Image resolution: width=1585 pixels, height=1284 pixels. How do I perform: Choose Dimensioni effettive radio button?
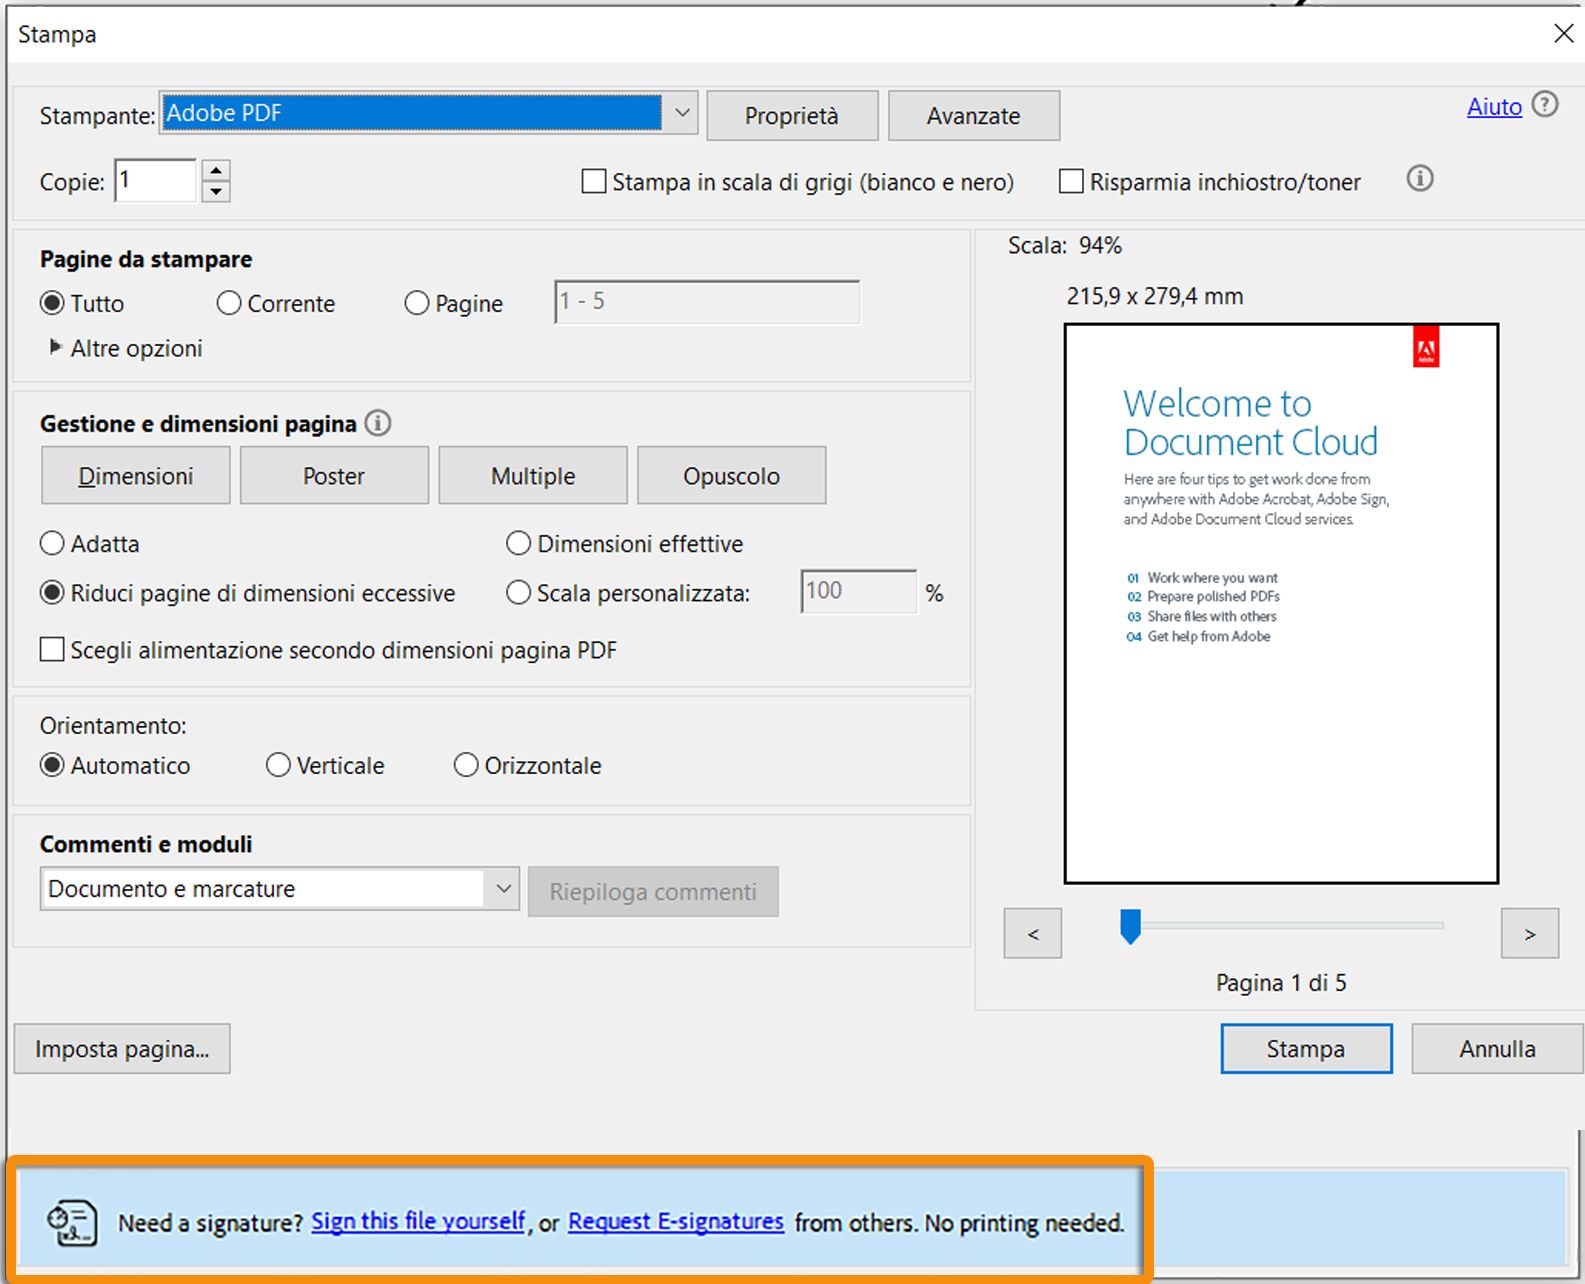point(518,544)
